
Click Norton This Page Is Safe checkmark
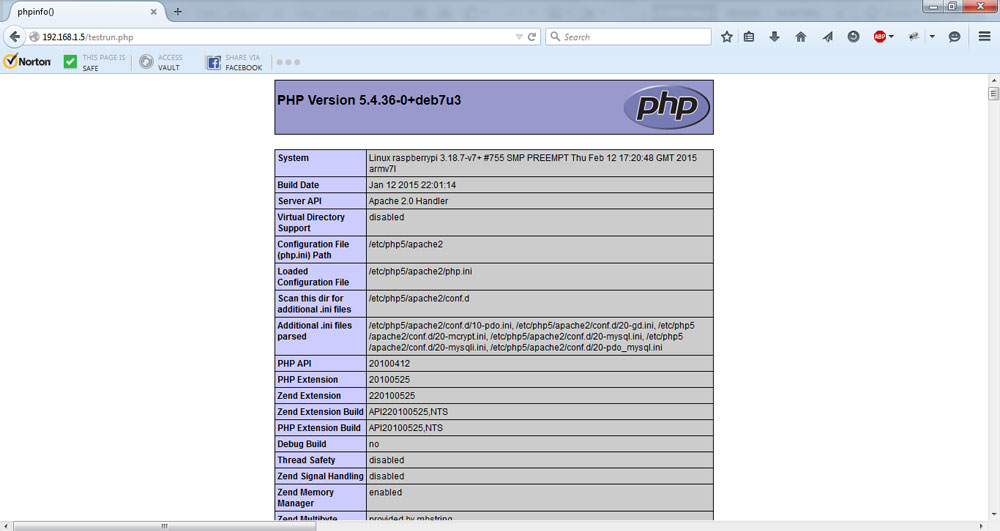[70, 62]
